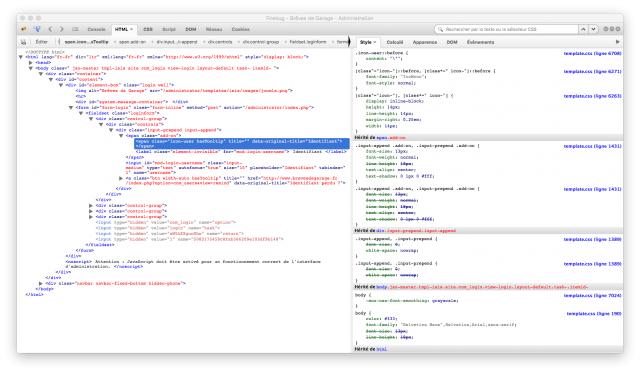Click the search magnifier icon

pyautogui.click(x=440, y=29)
